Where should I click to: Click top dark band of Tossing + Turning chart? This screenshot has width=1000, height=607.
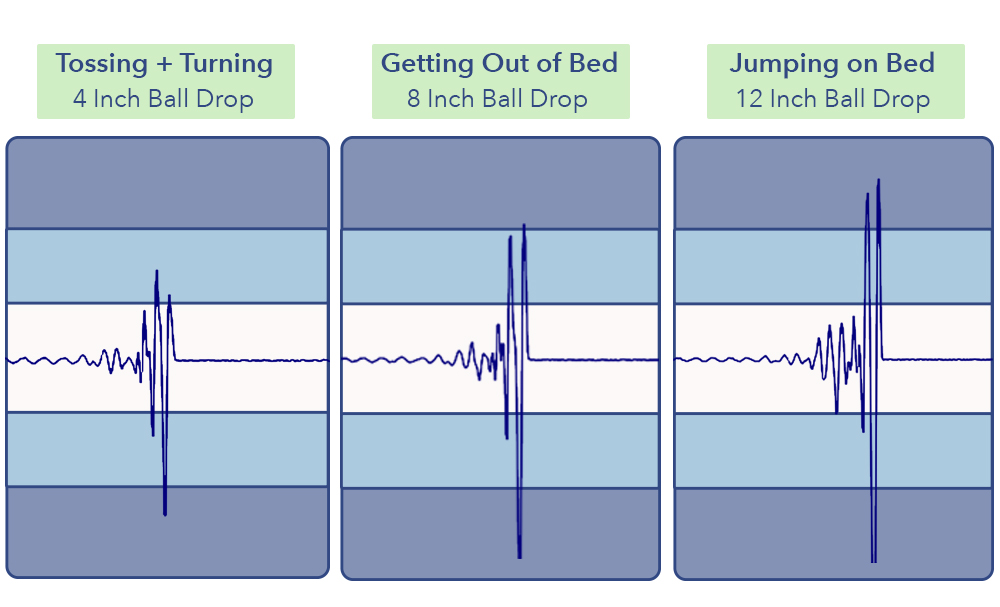[167, 183]
